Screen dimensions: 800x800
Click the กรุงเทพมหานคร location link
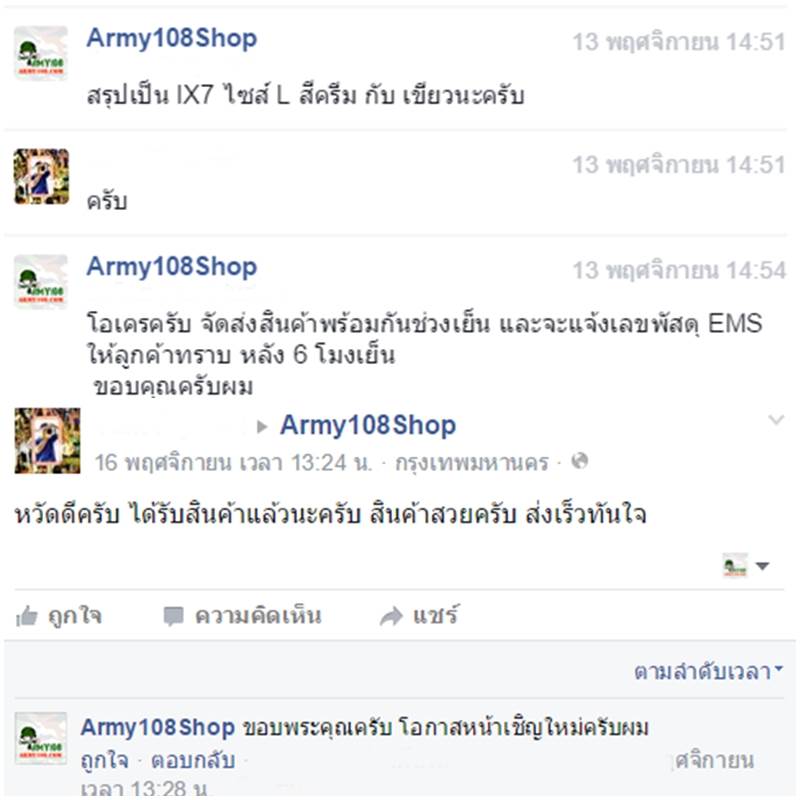click(472, 463)
